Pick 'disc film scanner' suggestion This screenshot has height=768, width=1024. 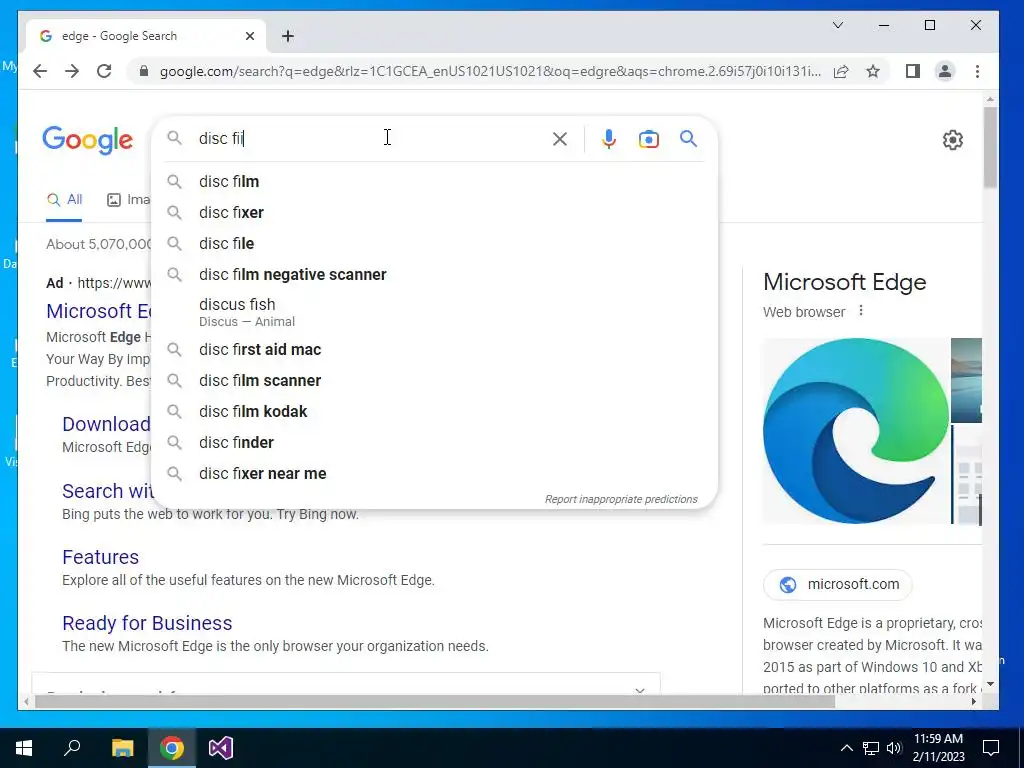434,380
